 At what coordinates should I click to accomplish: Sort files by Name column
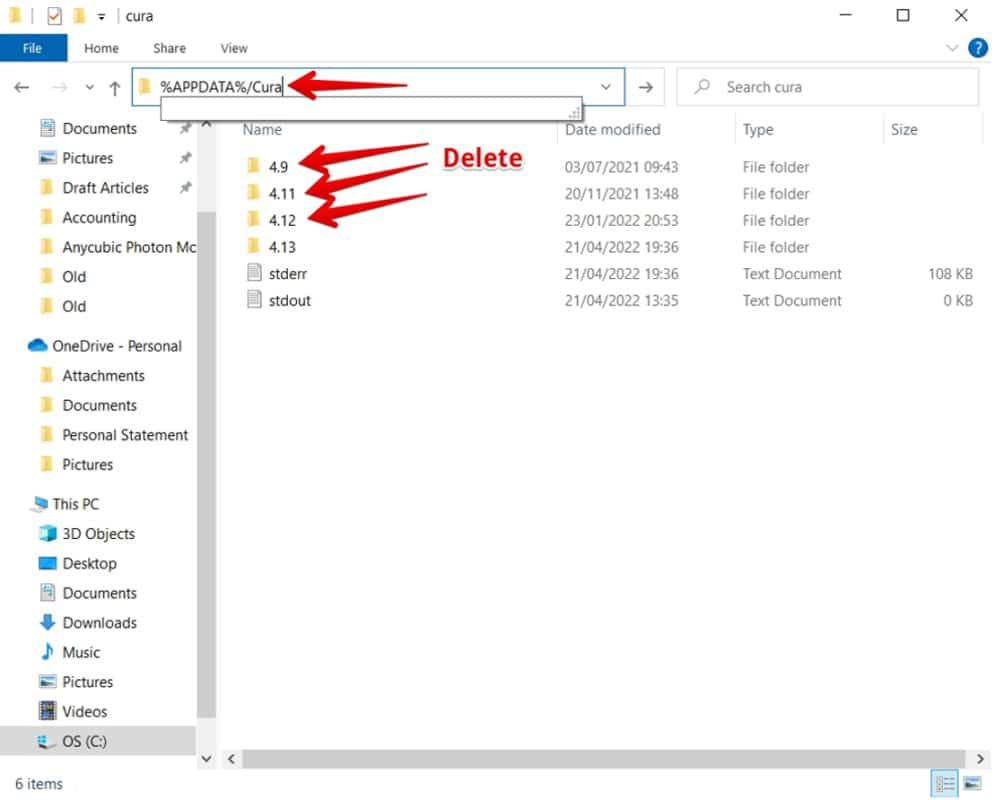[x=263, y=130]
